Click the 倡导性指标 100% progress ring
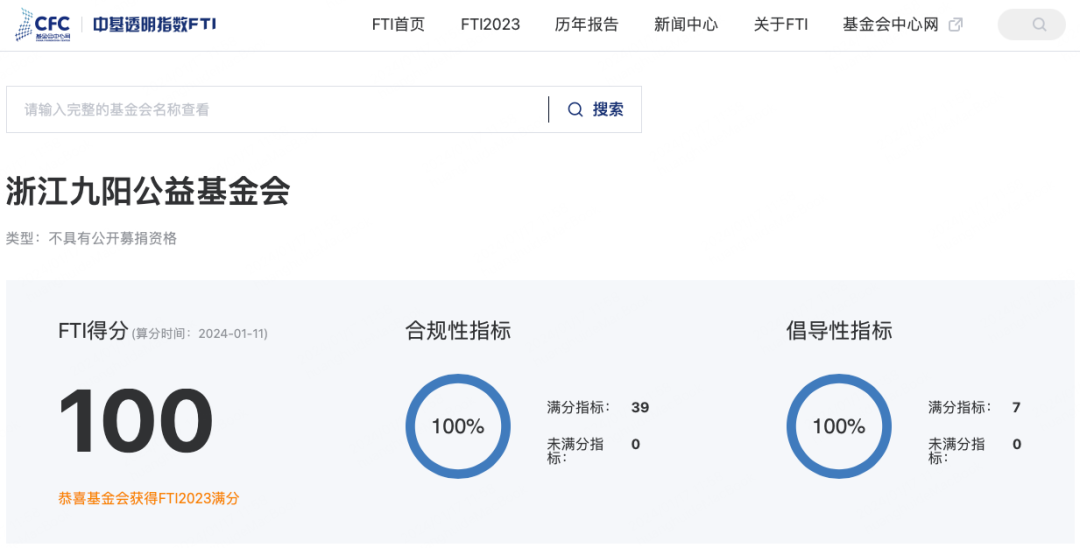1080x548 pixels. tap(839, 427)
